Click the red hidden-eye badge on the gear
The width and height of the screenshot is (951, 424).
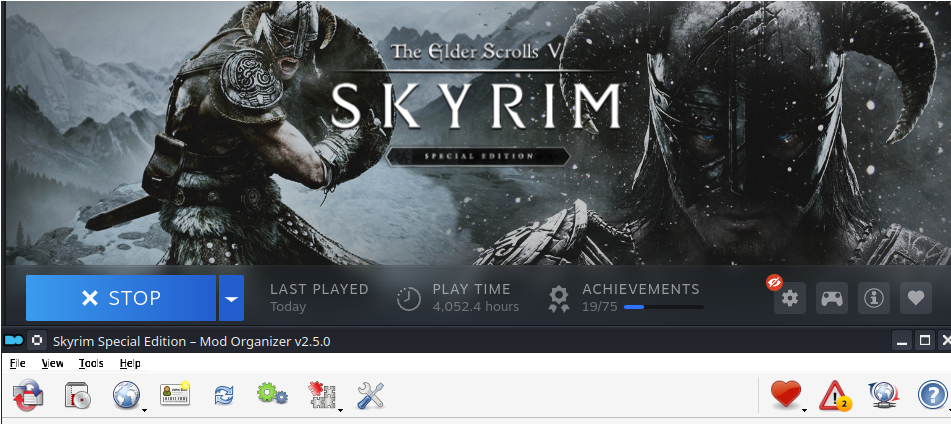point(774,282)
